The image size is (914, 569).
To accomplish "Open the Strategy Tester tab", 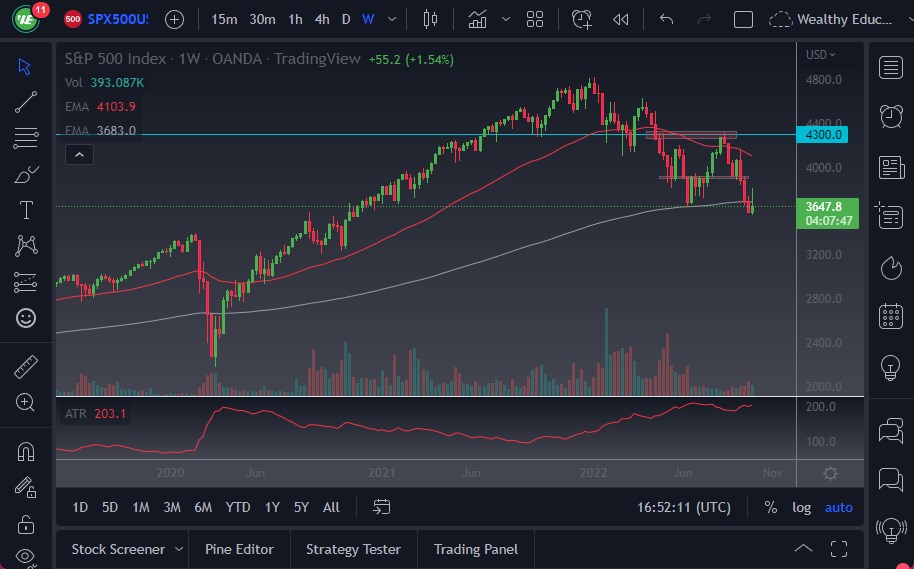I will pos(353,549).
